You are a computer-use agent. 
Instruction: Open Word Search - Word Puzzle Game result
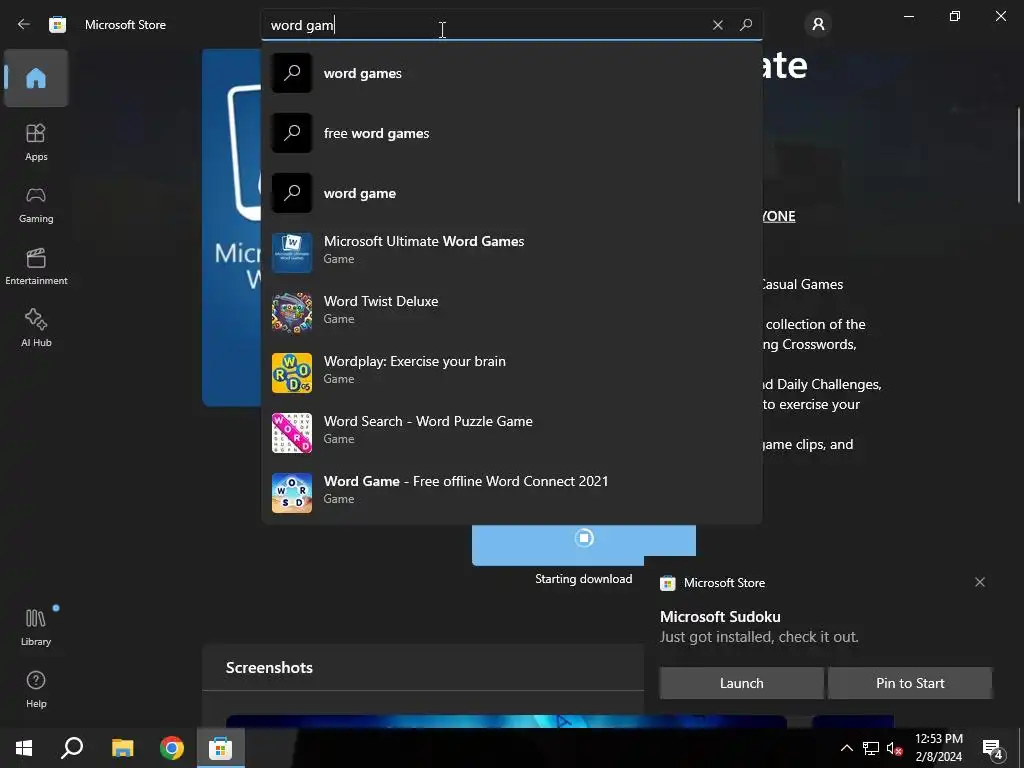pos(511,433)
